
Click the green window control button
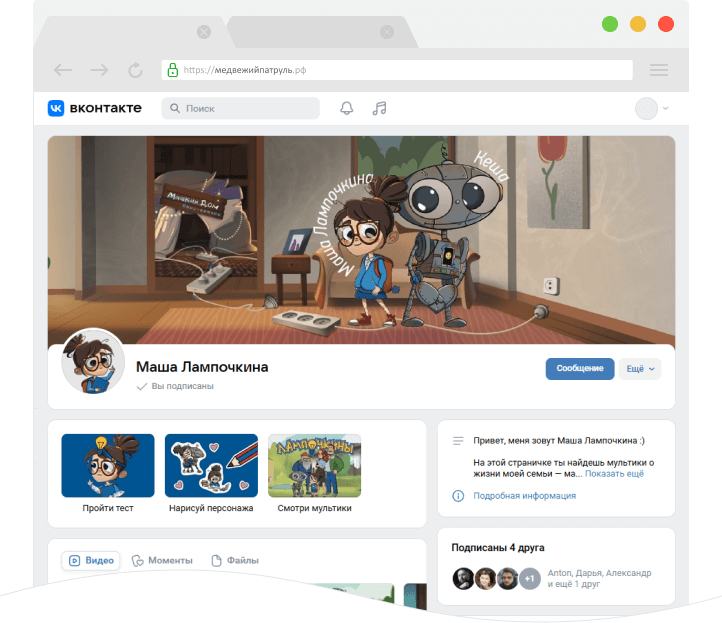[x=610, y=24]
